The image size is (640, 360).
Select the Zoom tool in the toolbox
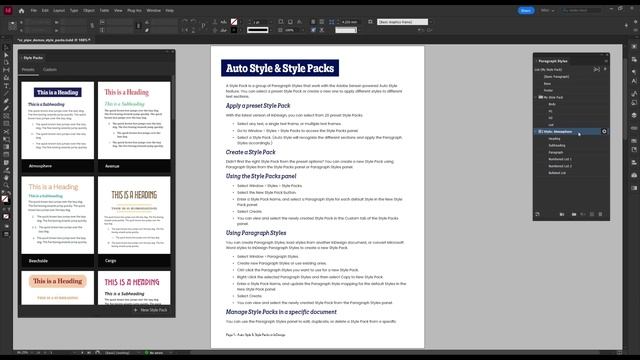pos(6,185)
